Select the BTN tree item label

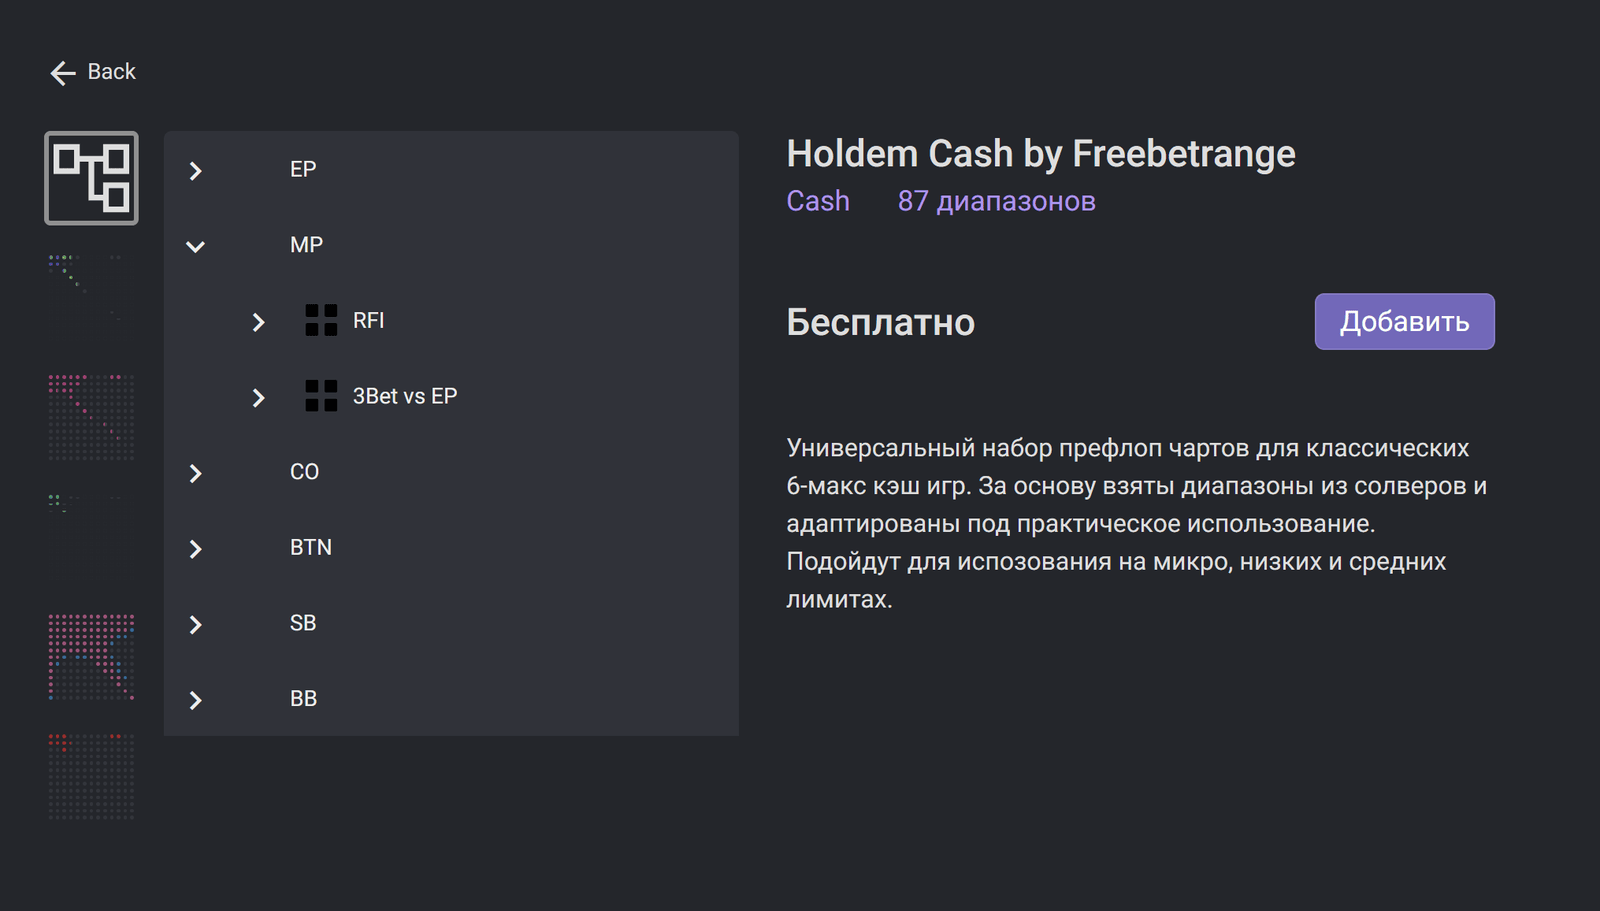311,548
